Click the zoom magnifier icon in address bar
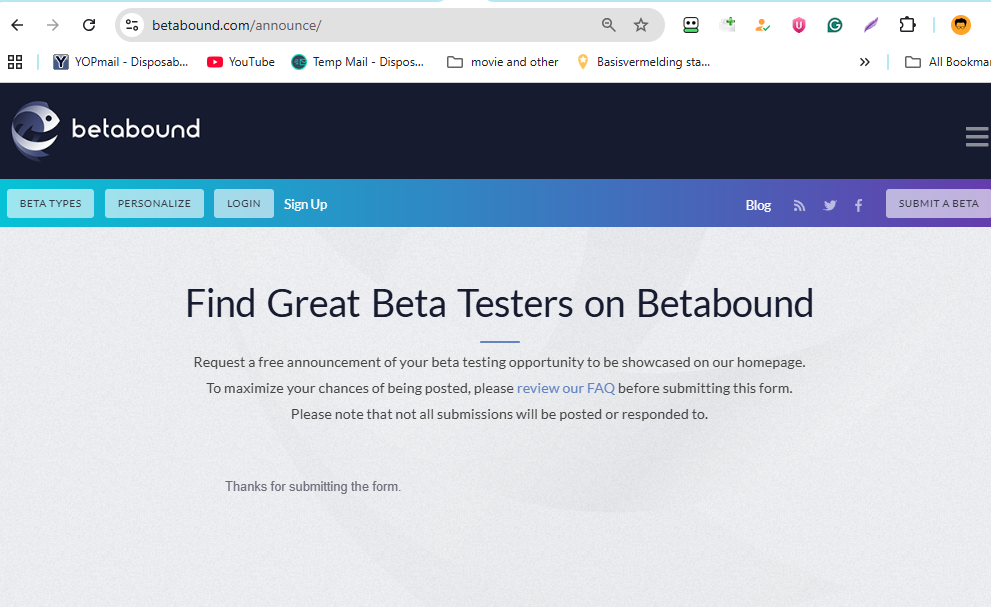Viewport: 991px width, 607px height. (x=609, y=25)
